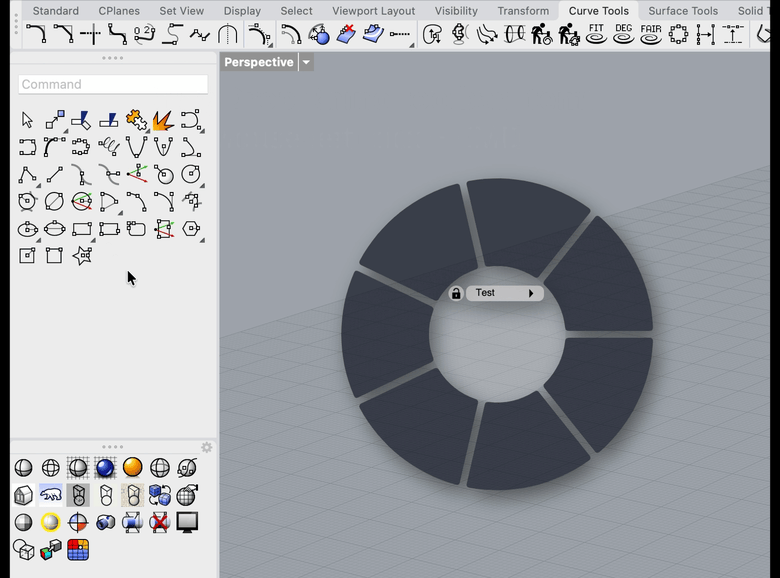
Task: Click the blue sphere Rendered display icon
Action: click(105, 468)
